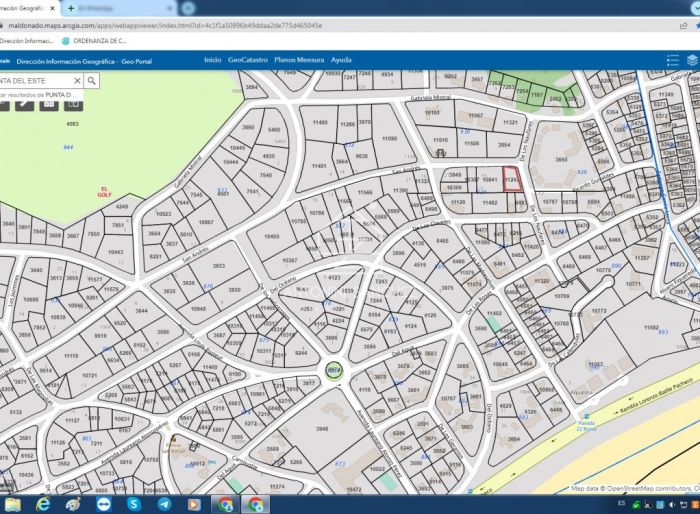Click the magnifier search button
Viewport: 700px width, 514px height.
(92, 81)
